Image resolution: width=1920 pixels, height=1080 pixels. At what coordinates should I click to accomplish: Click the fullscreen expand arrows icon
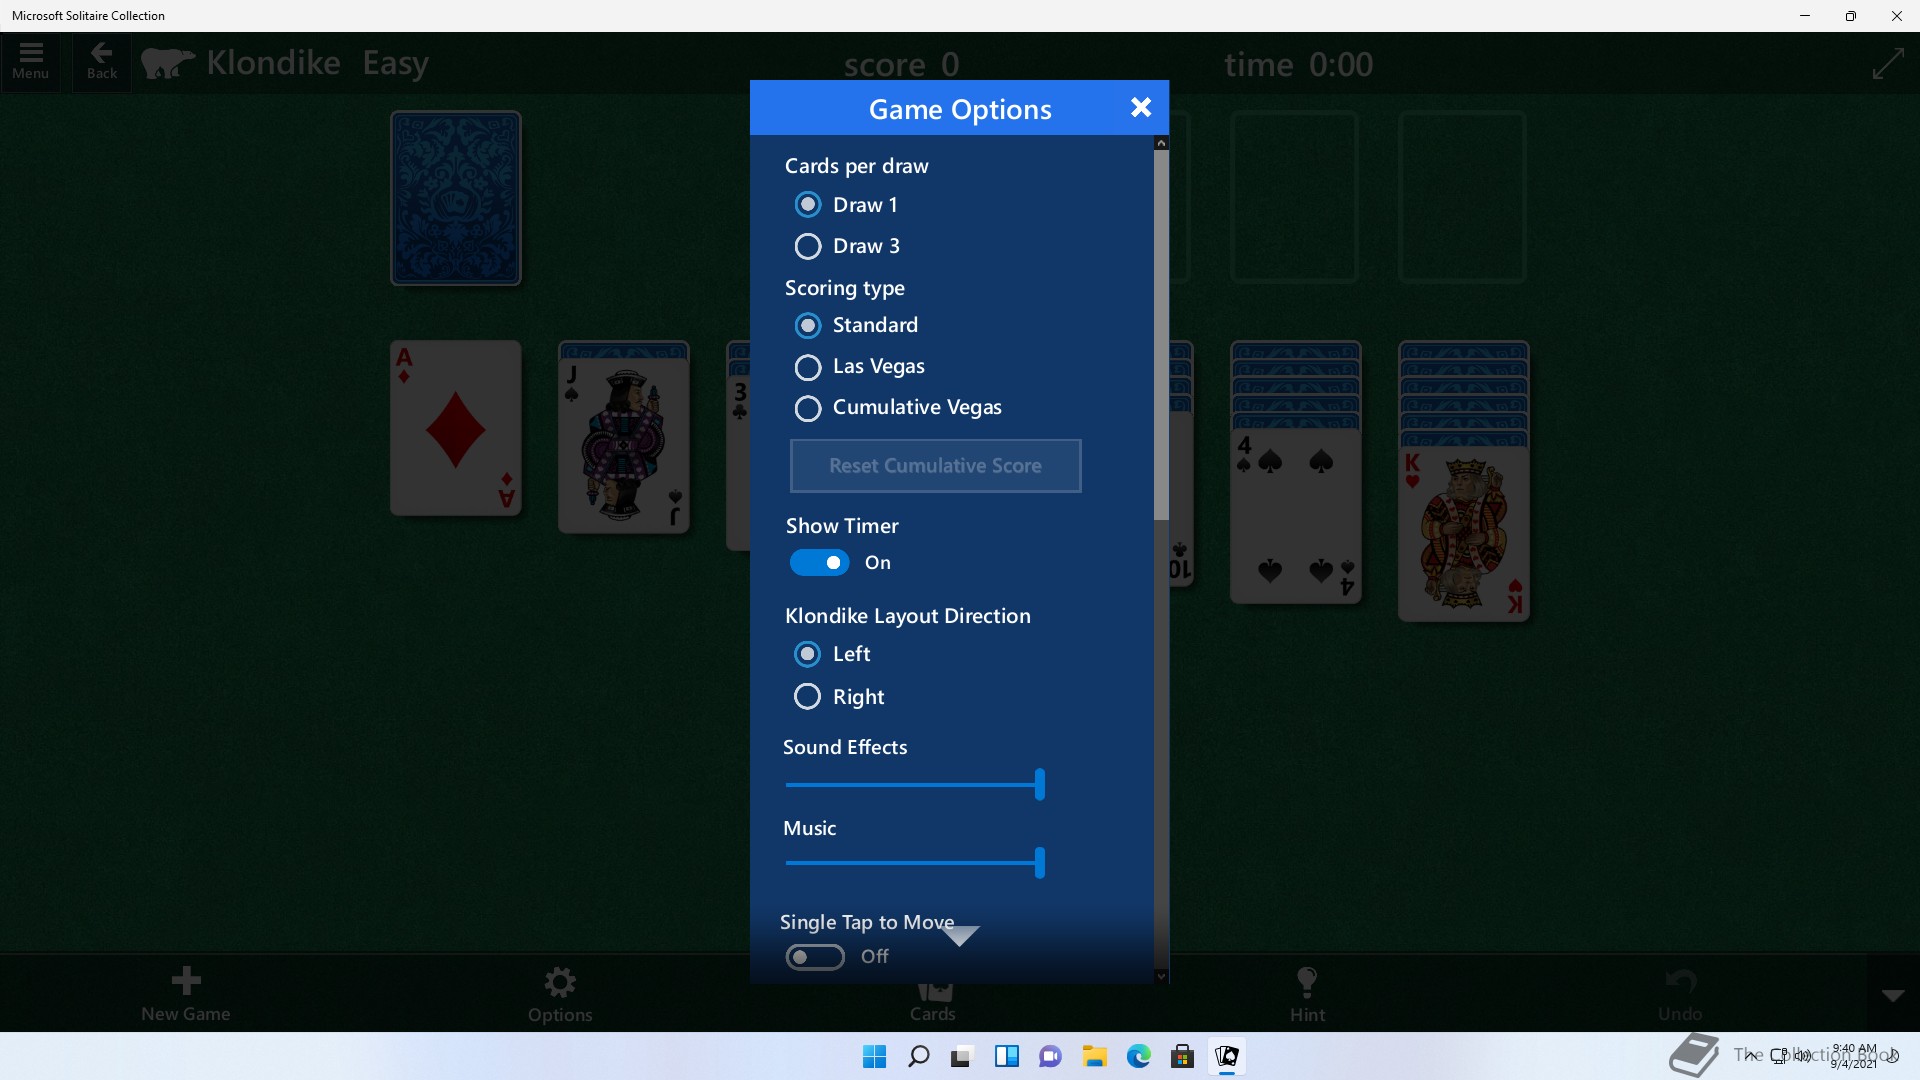point(1888,64)
